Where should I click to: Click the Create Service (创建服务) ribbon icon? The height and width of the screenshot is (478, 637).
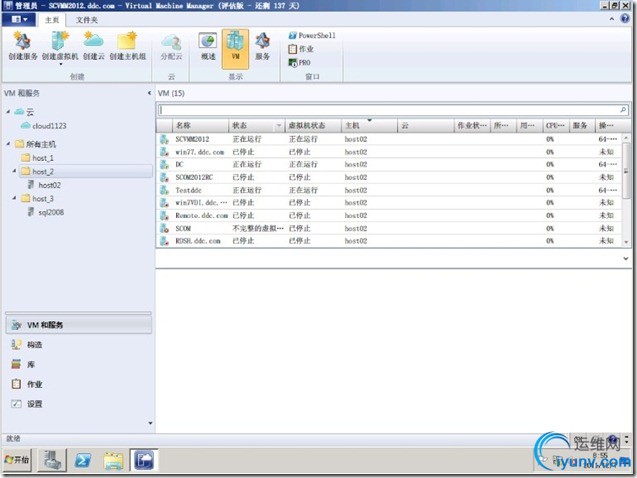coord(23,46)
